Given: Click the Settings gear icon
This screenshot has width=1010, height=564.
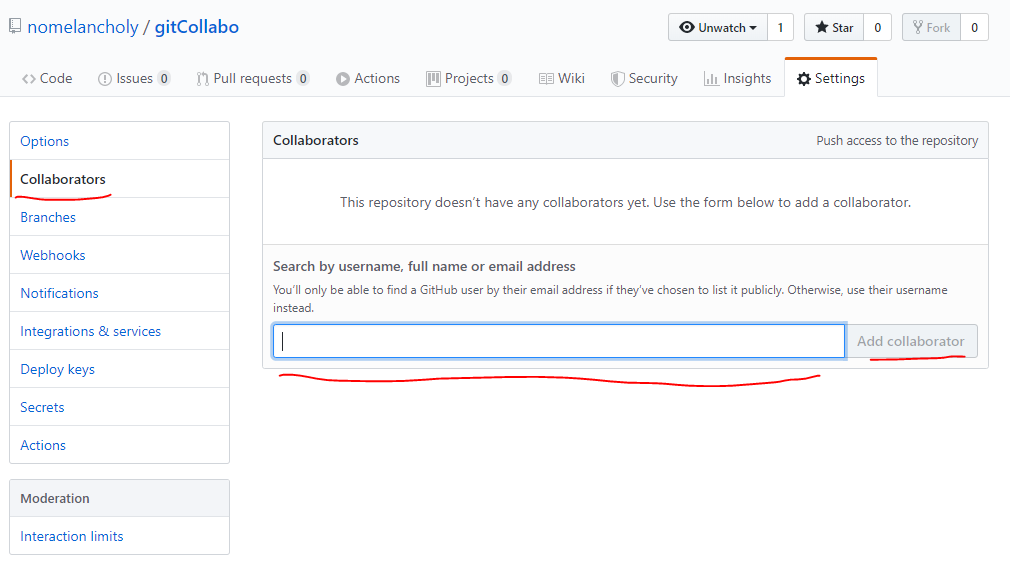Looking at the screenshot, I should coord(803,79).
